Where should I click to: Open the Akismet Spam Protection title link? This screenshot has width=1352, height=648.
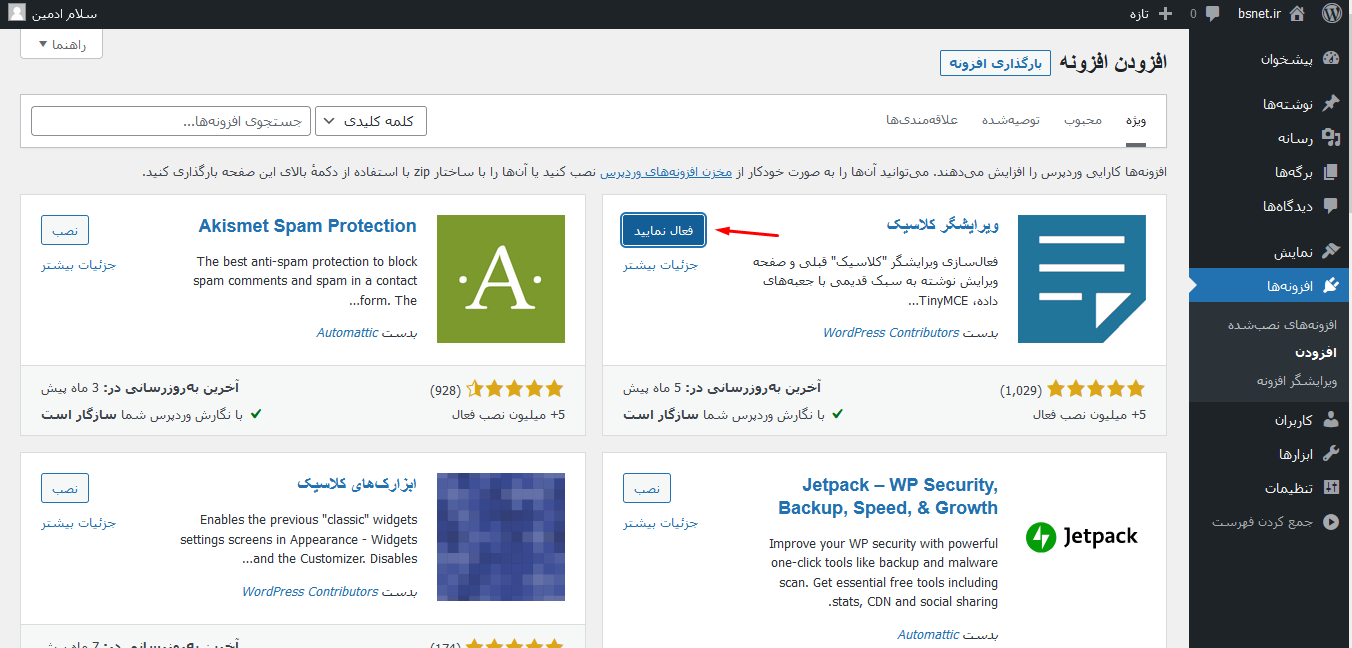[x=308, y=226]
